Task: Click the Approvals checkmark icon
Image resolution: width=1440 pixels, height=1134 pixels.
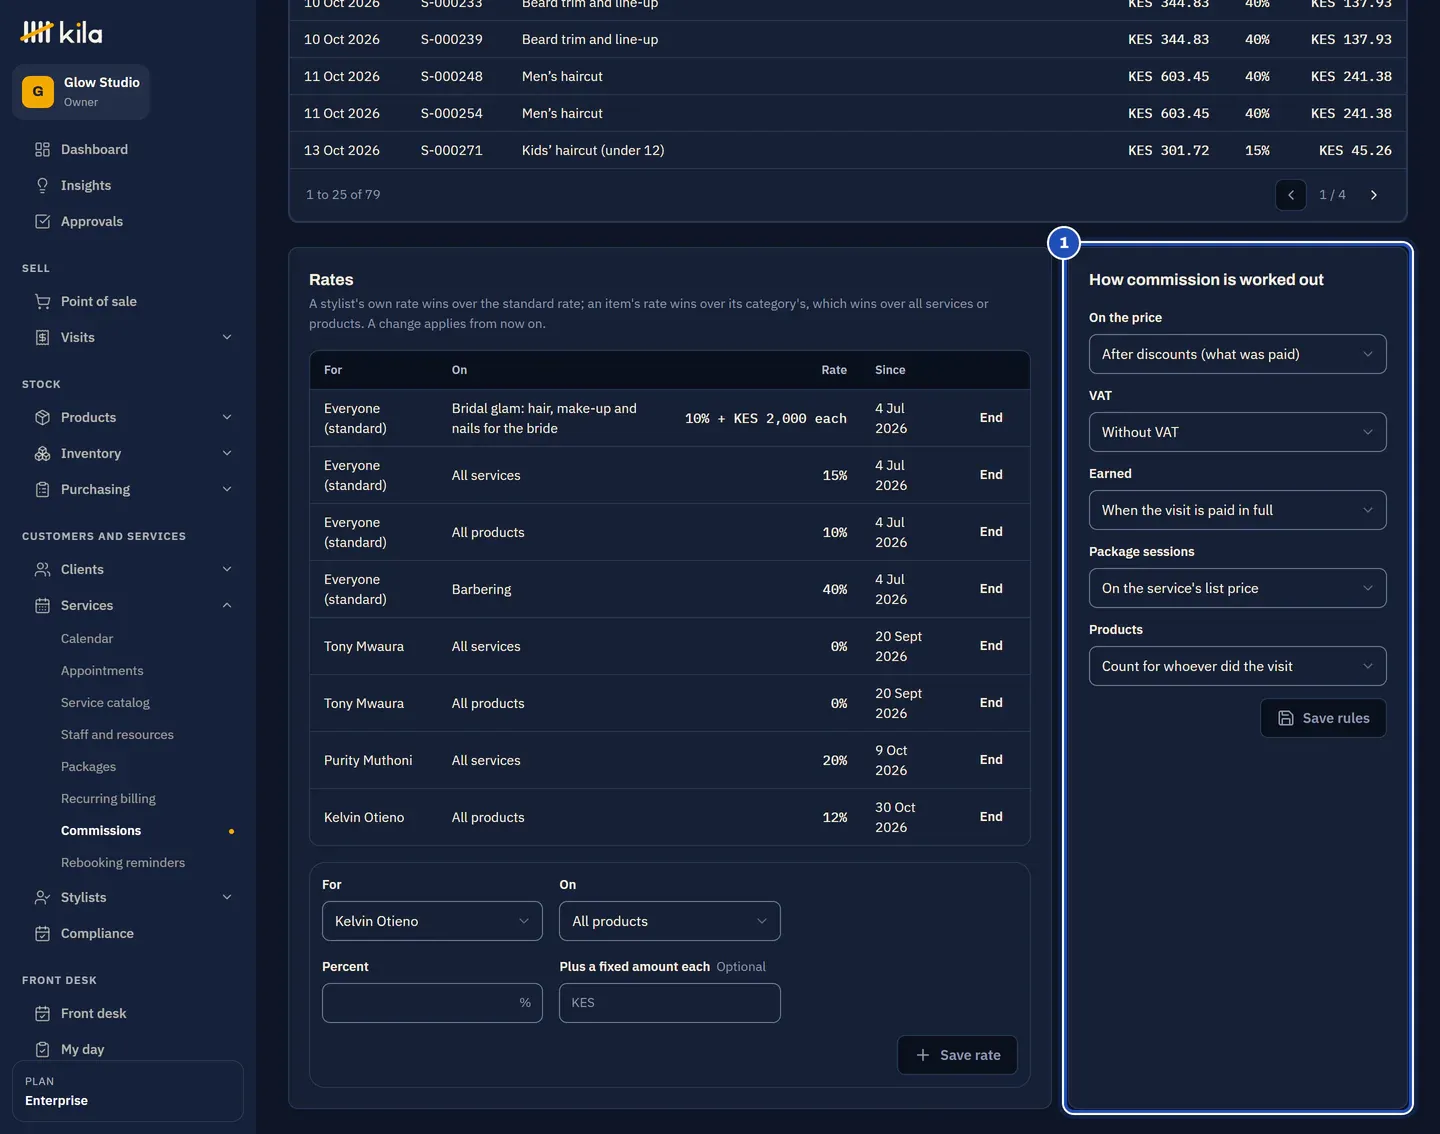Action: 42,221
